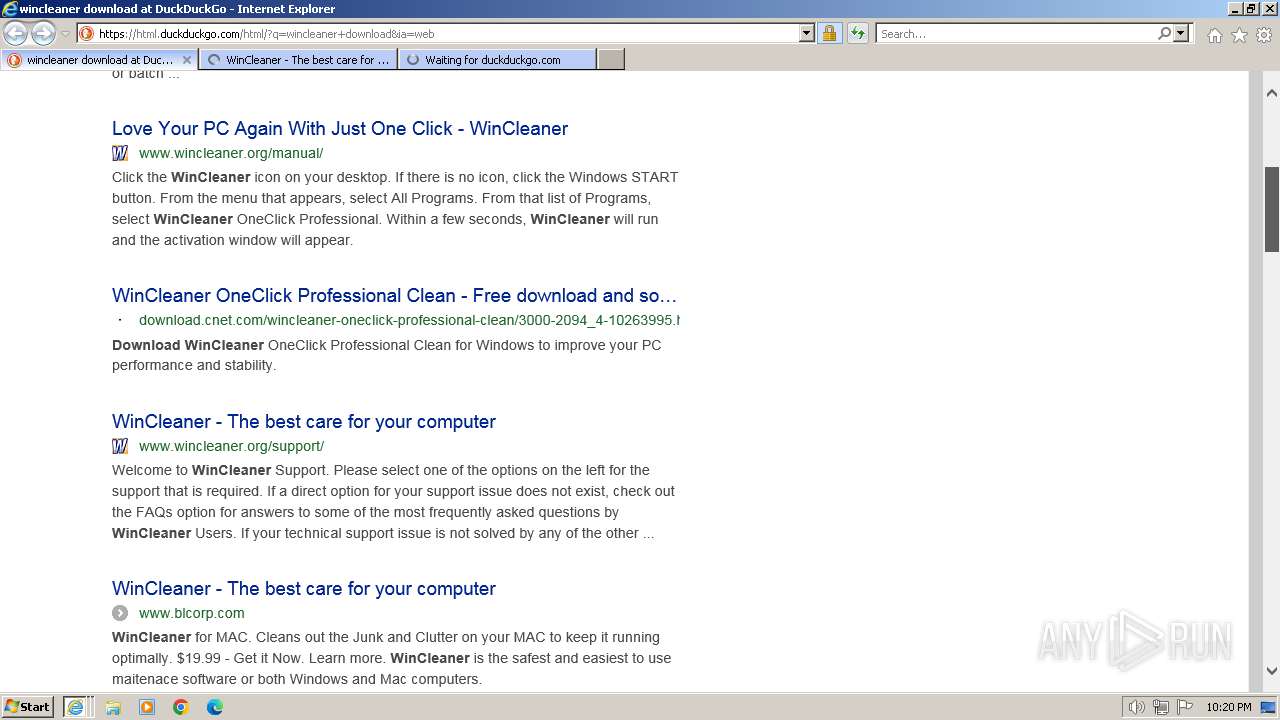Click the gray arrow favicon beside blcorp.com
Screen dimensions: 1280x720
pos(120,613)
